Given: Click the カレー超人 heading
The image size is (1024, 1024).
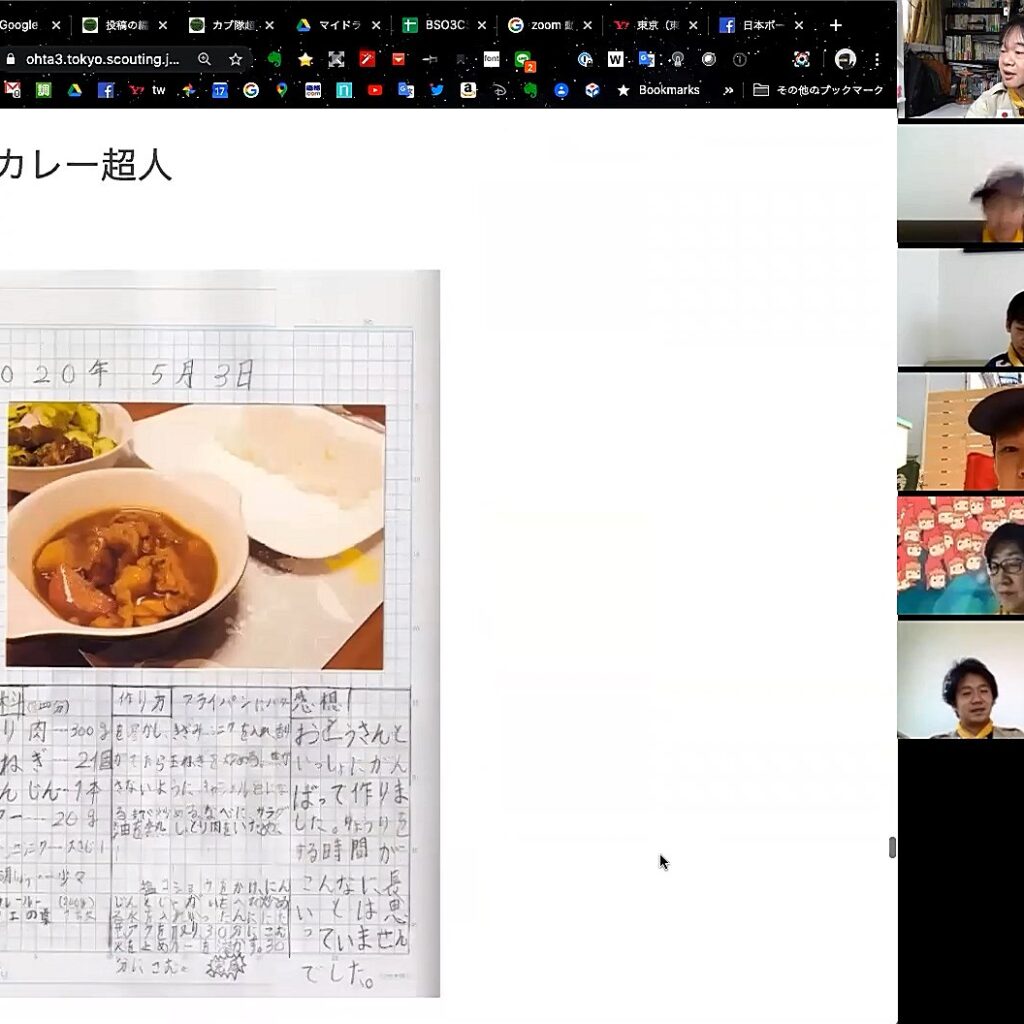Looking at the screenshot, I should point(85,165).
